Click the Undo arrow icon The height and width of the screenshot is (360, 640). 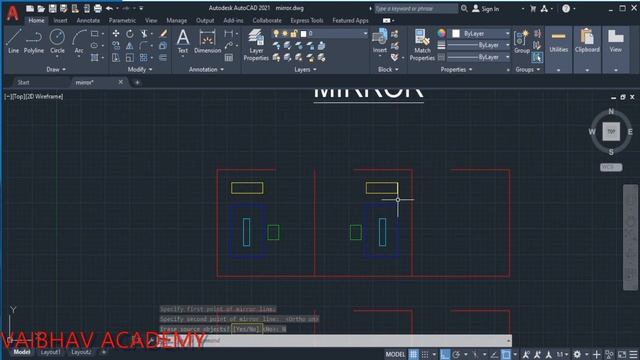tap(109, 8)
